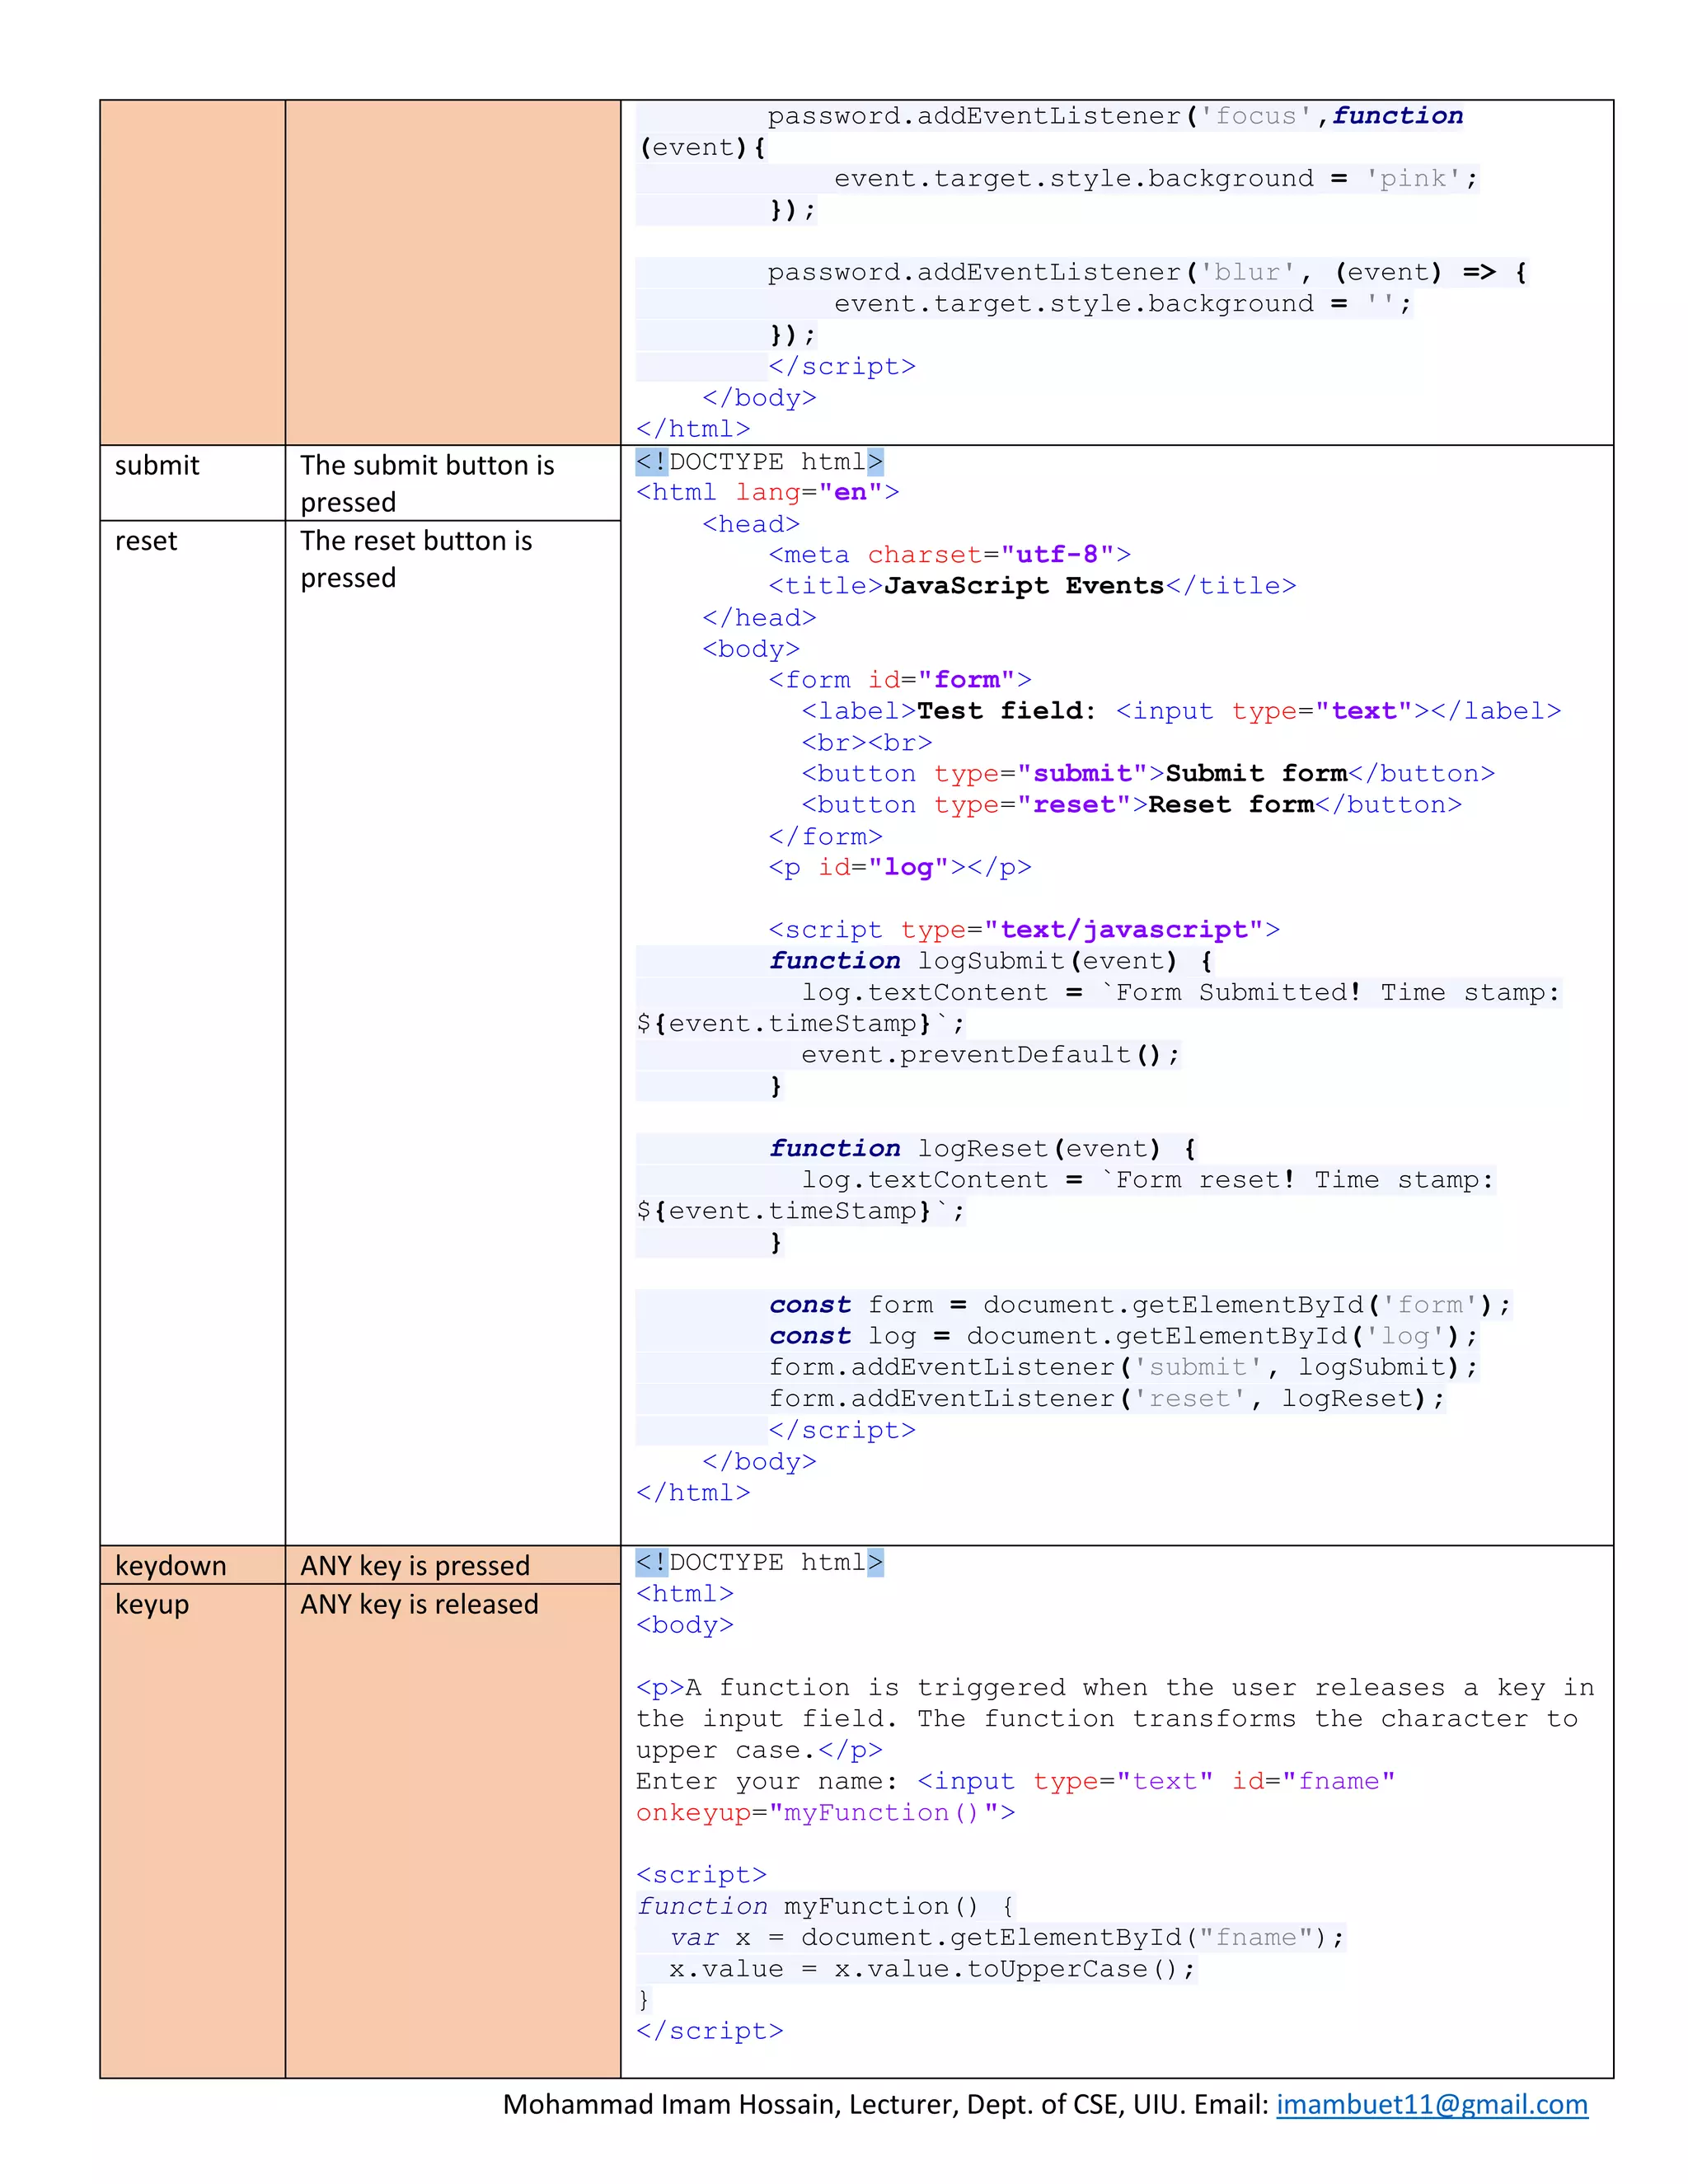Click the 'event.preventDefault();' code line
Viewport: 1688px width, 2184px height.
[990, 1055]
